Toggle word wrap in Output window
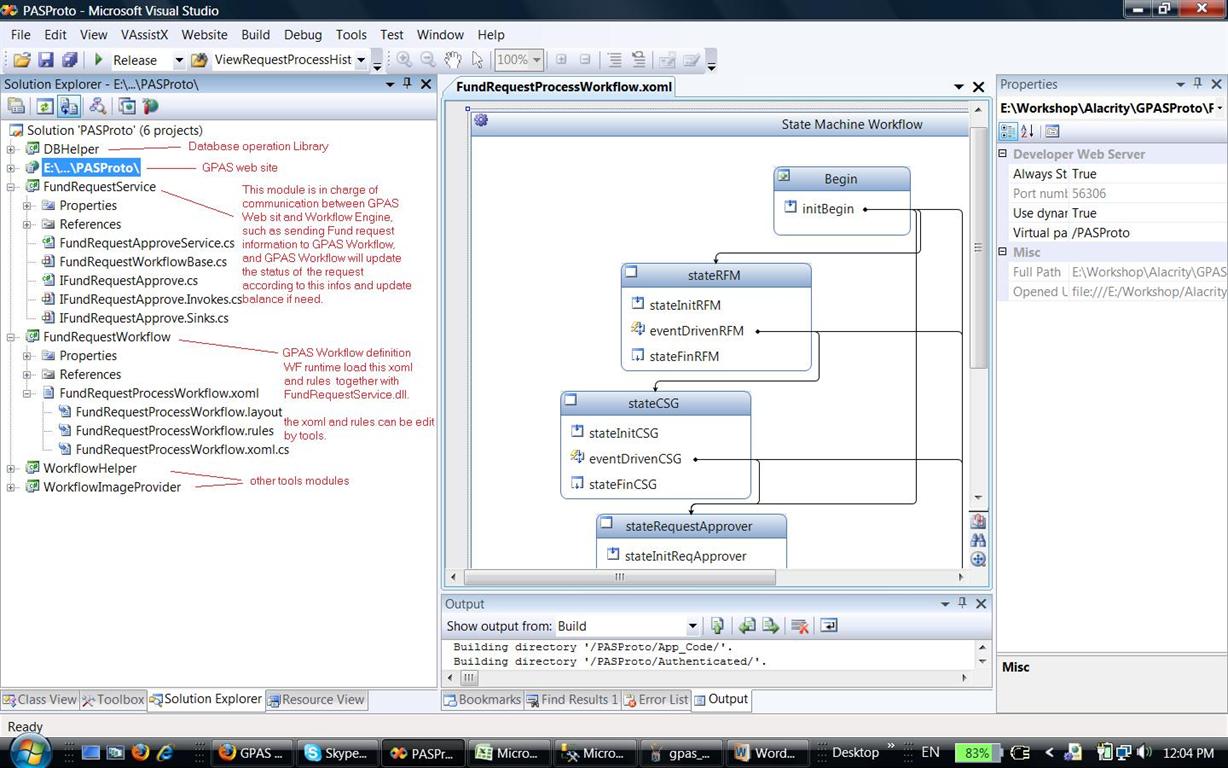The image size is (1228, 768). point(828,626)
